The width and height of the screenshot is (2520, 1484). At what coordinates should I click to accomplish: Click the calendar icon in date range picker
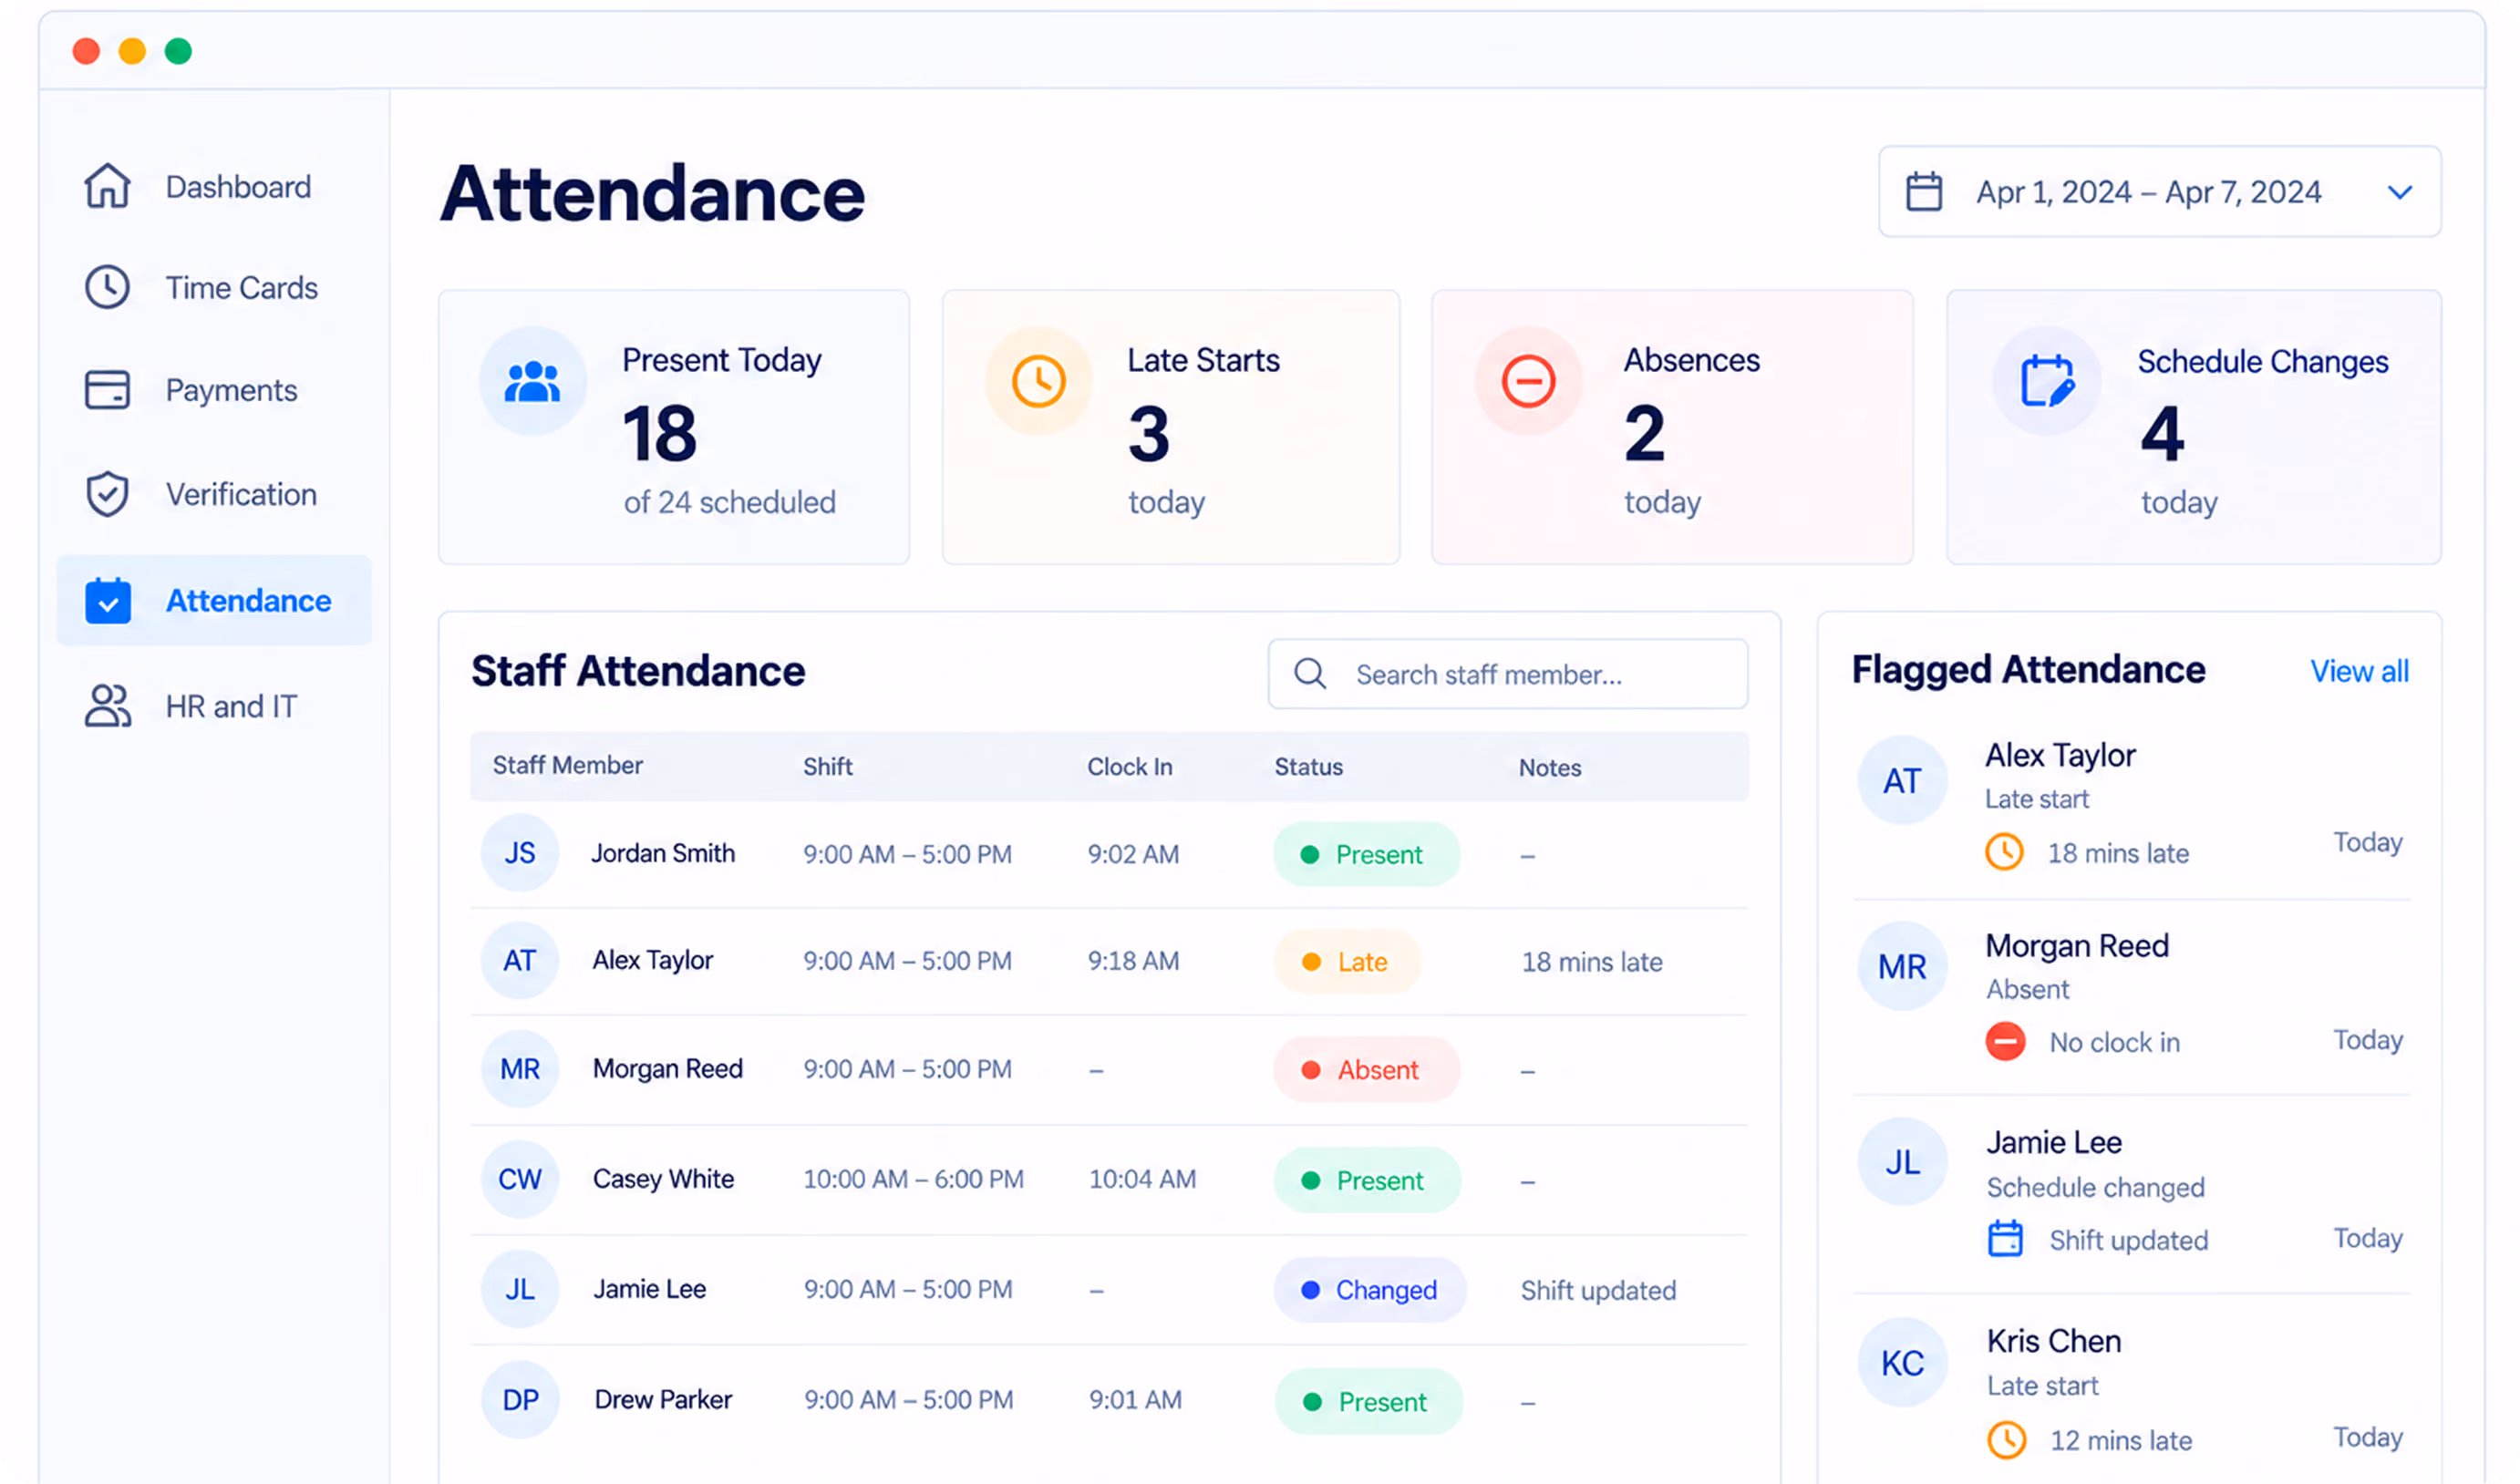point(1924,192)
